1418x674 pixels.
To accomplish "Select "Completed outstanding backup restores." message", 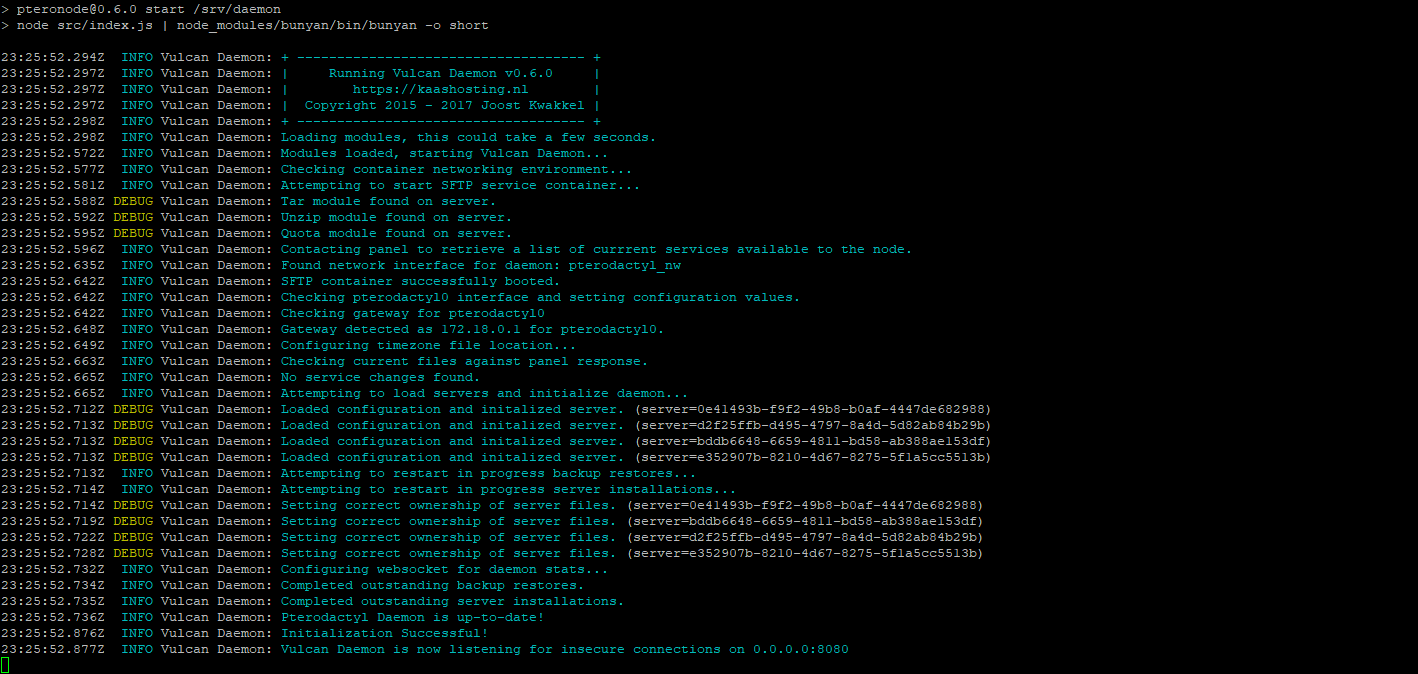I will point(432,585).
